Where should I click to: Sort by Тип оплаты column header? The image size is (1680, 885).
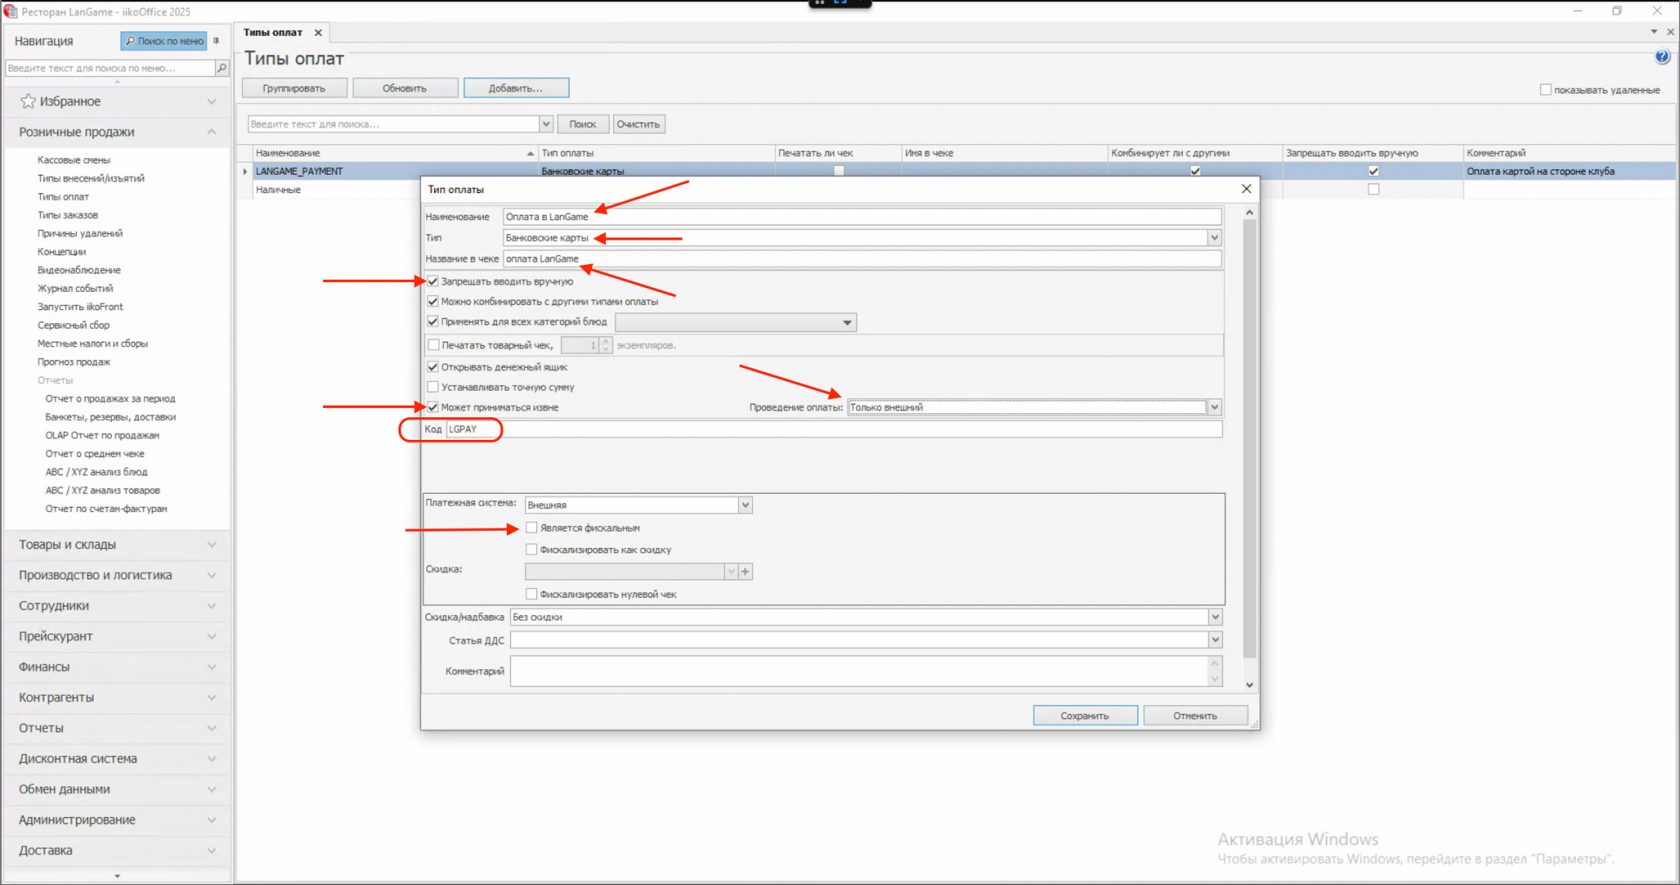pos(656,153)
